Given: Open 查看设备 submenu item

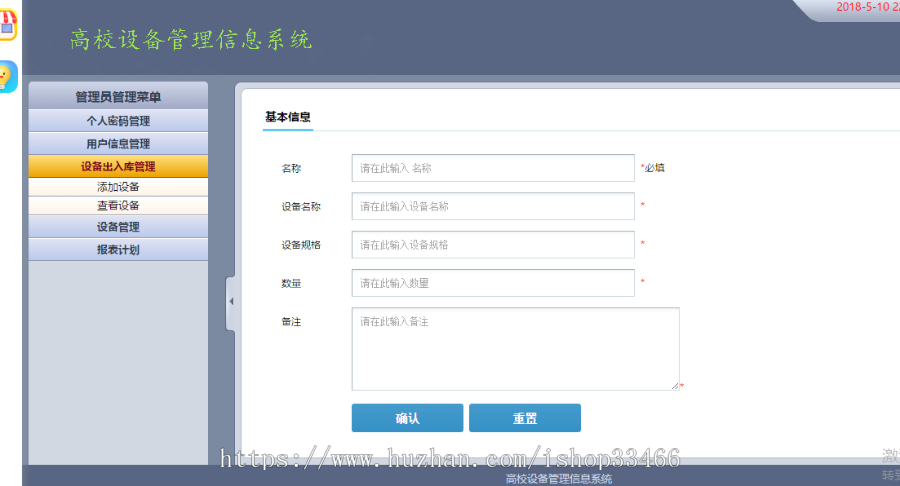Looking at the screenshot, I should 118,205.
